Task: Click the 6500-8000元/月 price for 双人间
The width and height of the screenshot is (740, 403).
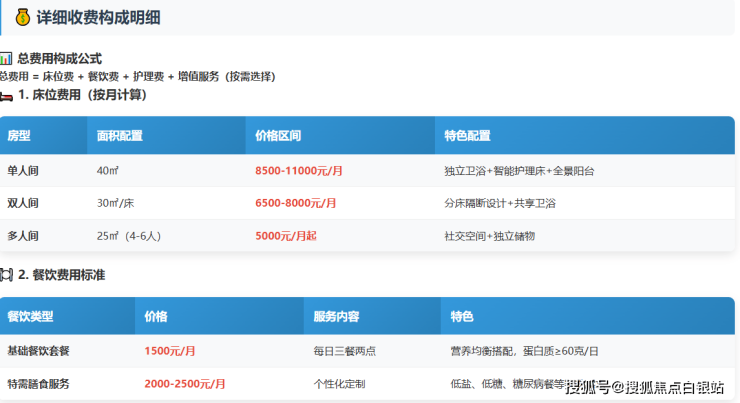Action: 296,203
